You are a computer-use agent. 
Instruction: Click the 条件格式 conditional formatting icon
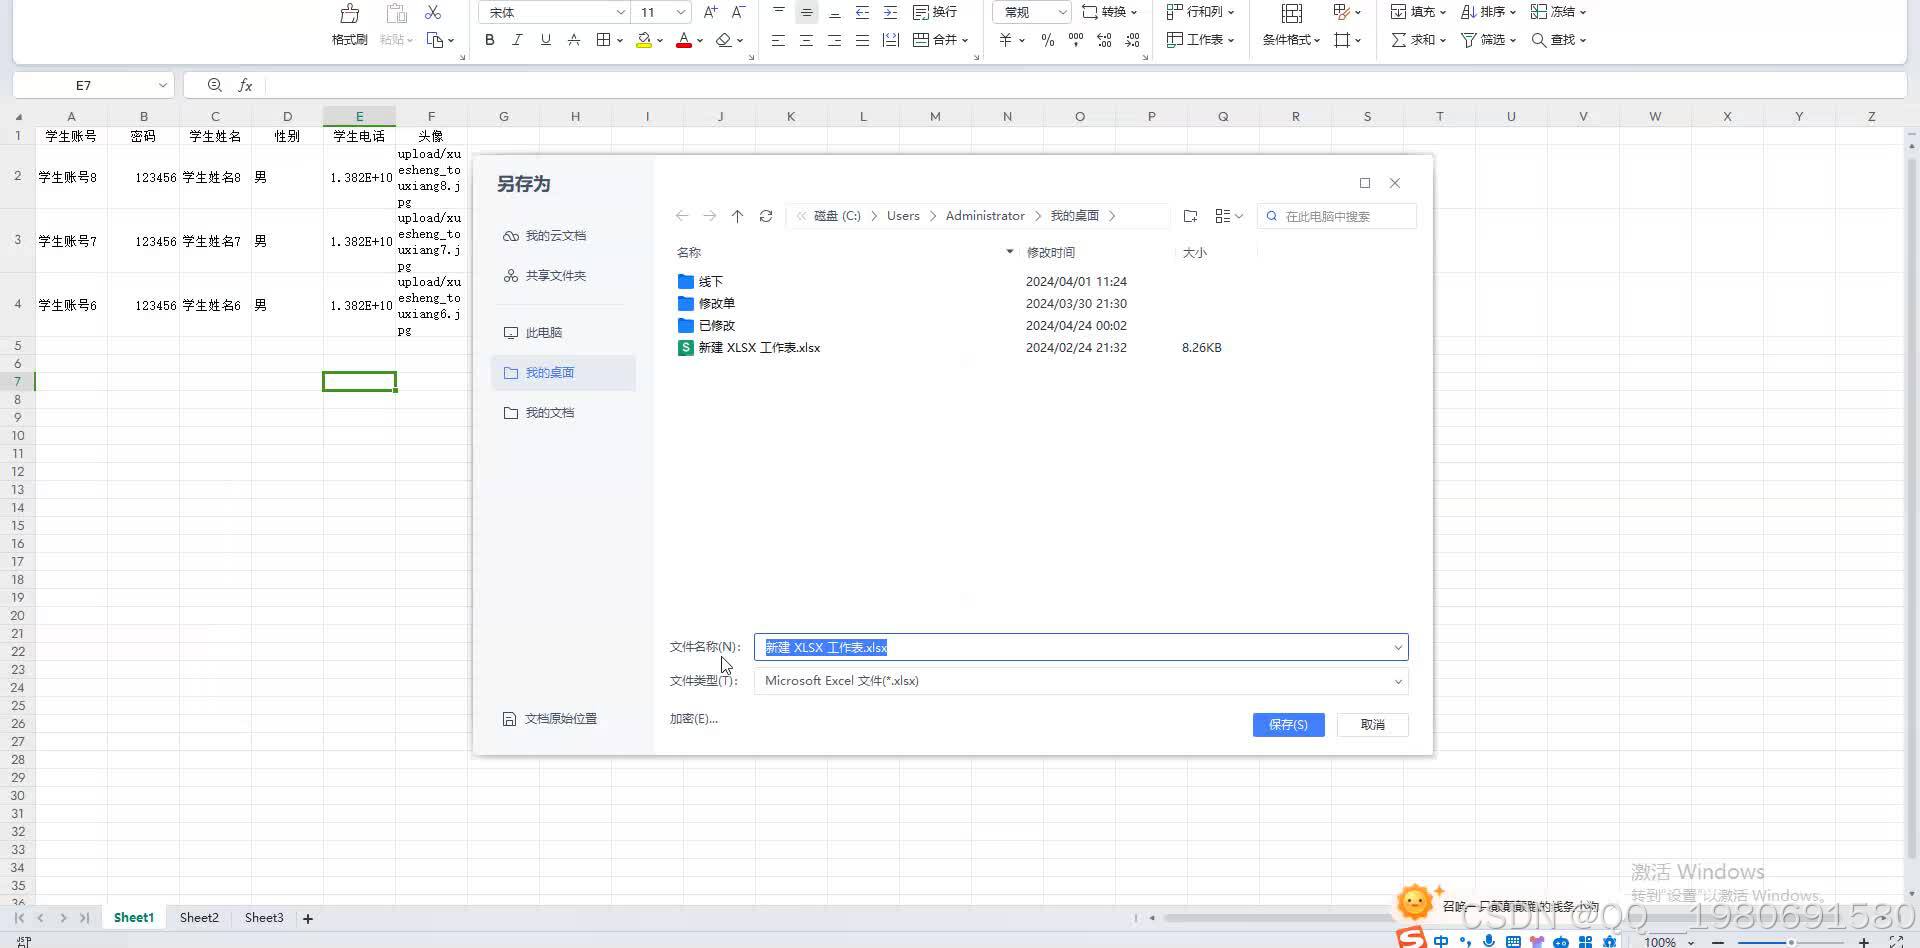pyautogui.click(x=1289, y=40)
